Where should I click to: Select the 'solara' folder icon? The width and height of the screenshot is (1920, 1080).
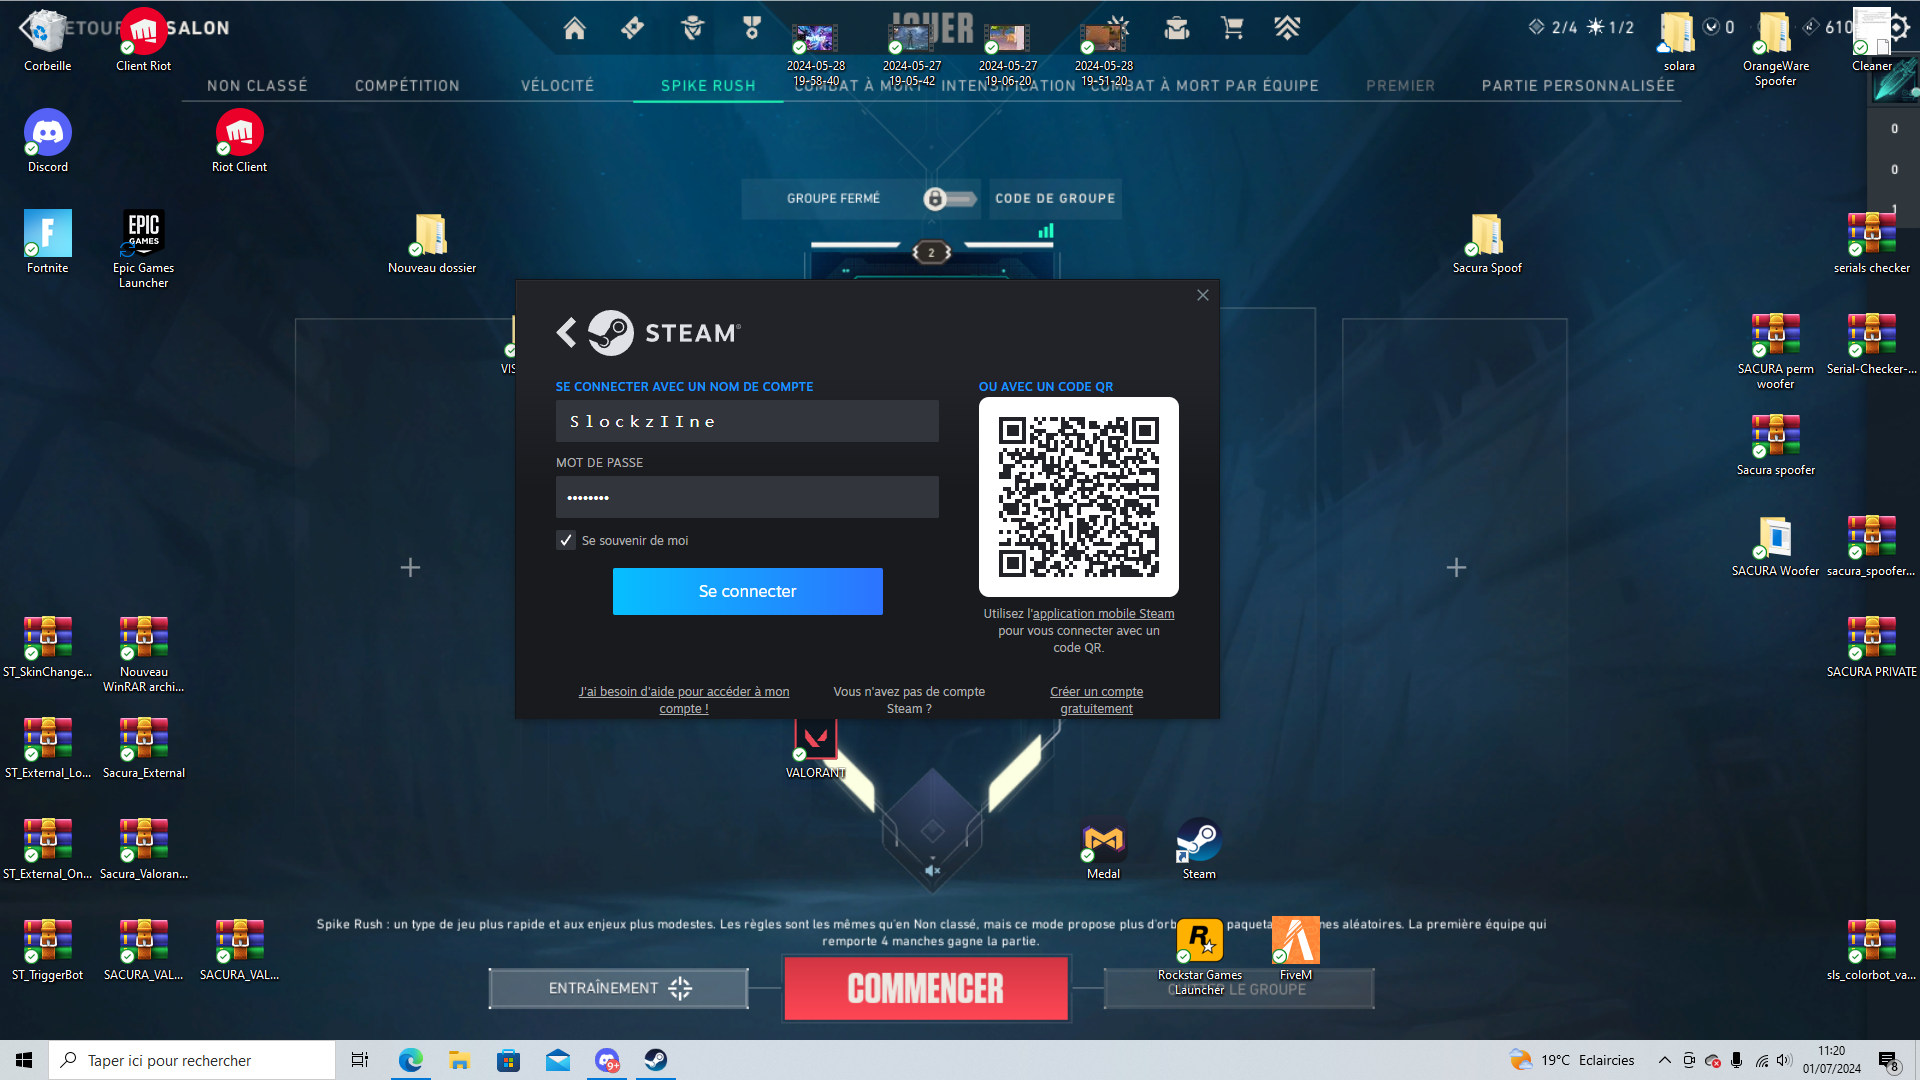pyautogui.click(x=1679, y=41)
